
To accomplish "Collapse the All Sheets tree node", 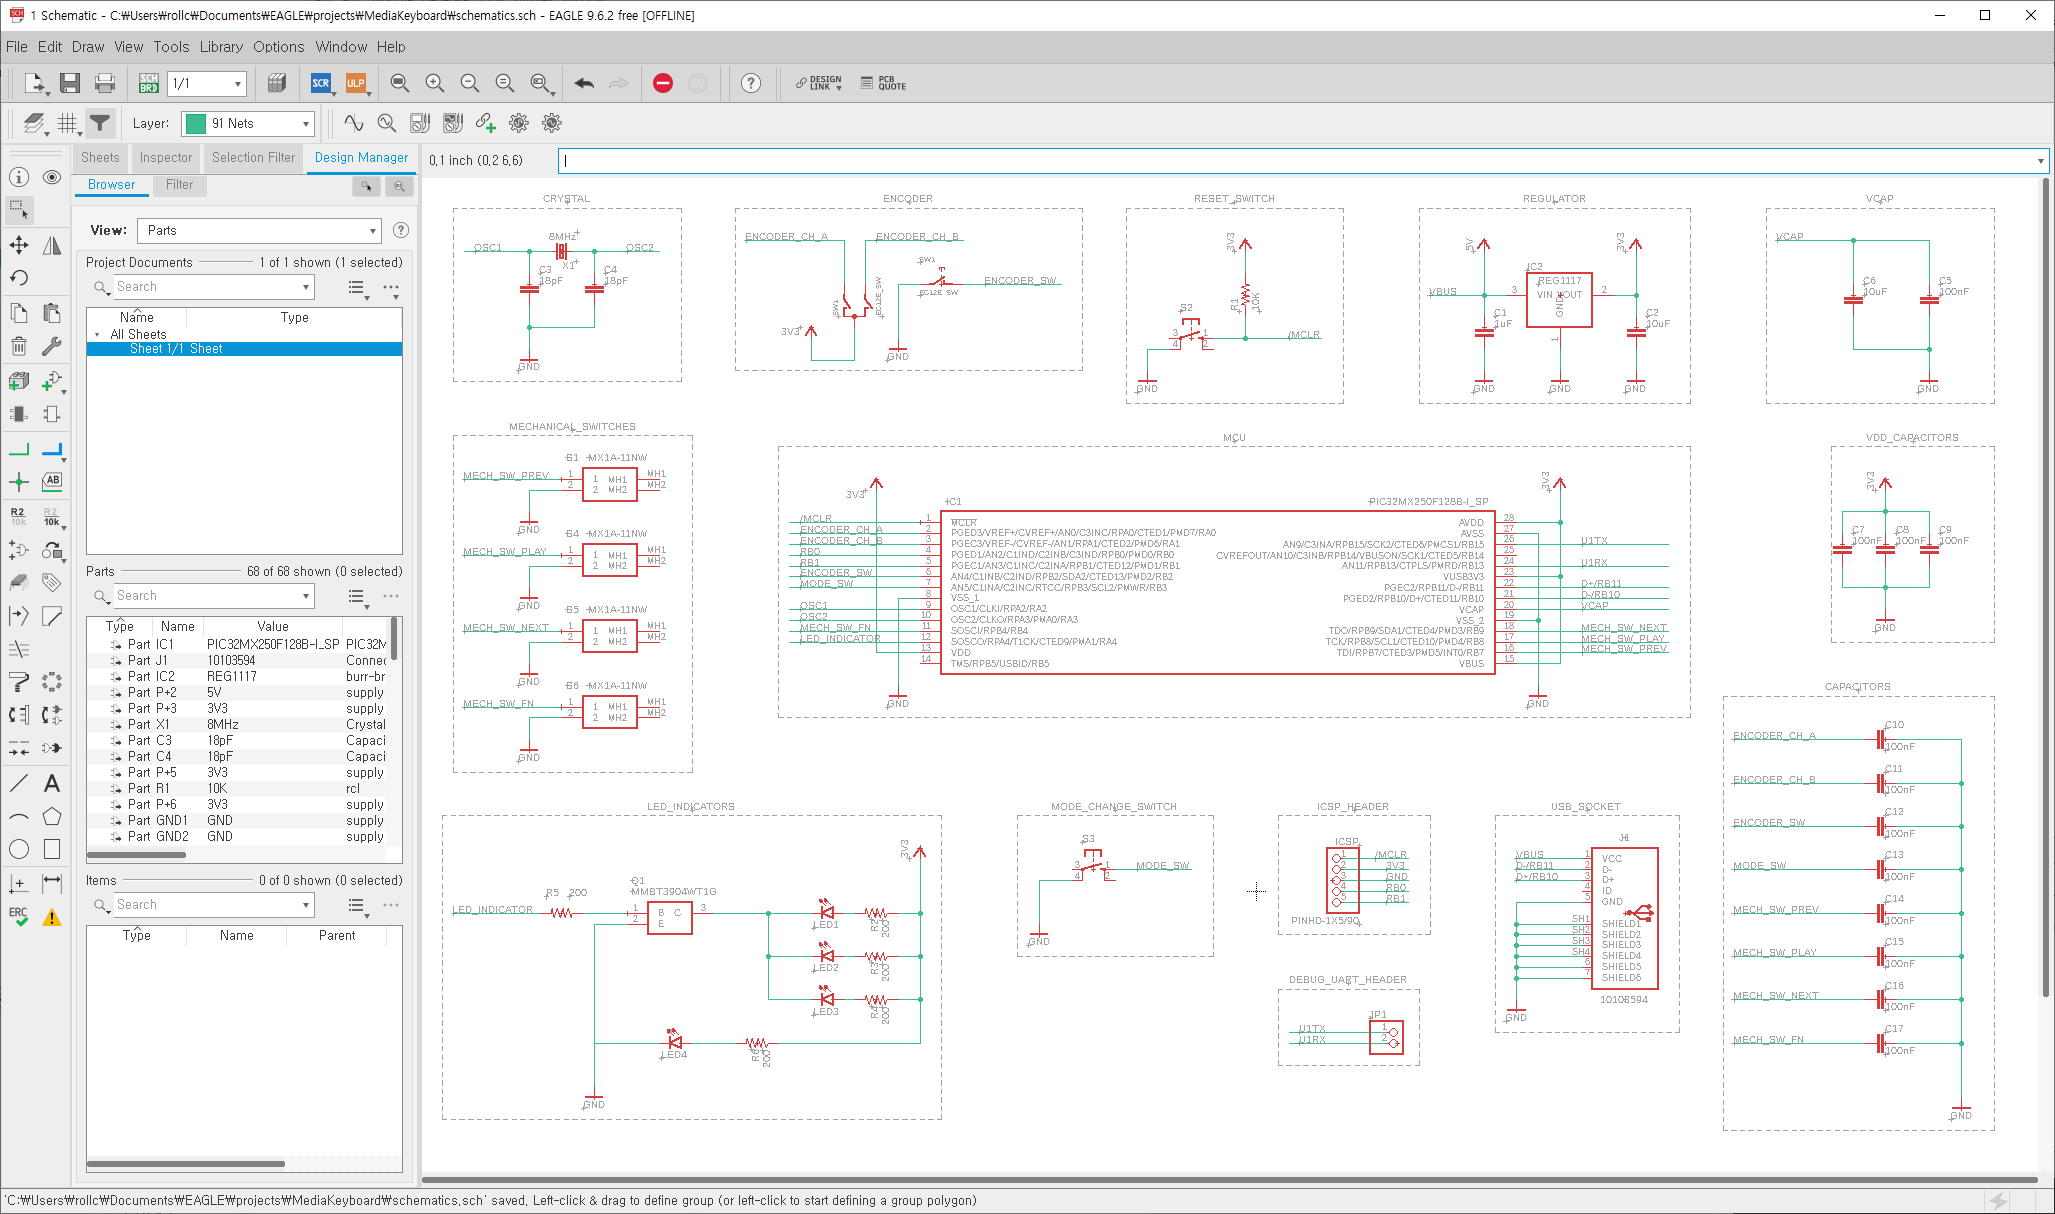I will click(97, 335).
